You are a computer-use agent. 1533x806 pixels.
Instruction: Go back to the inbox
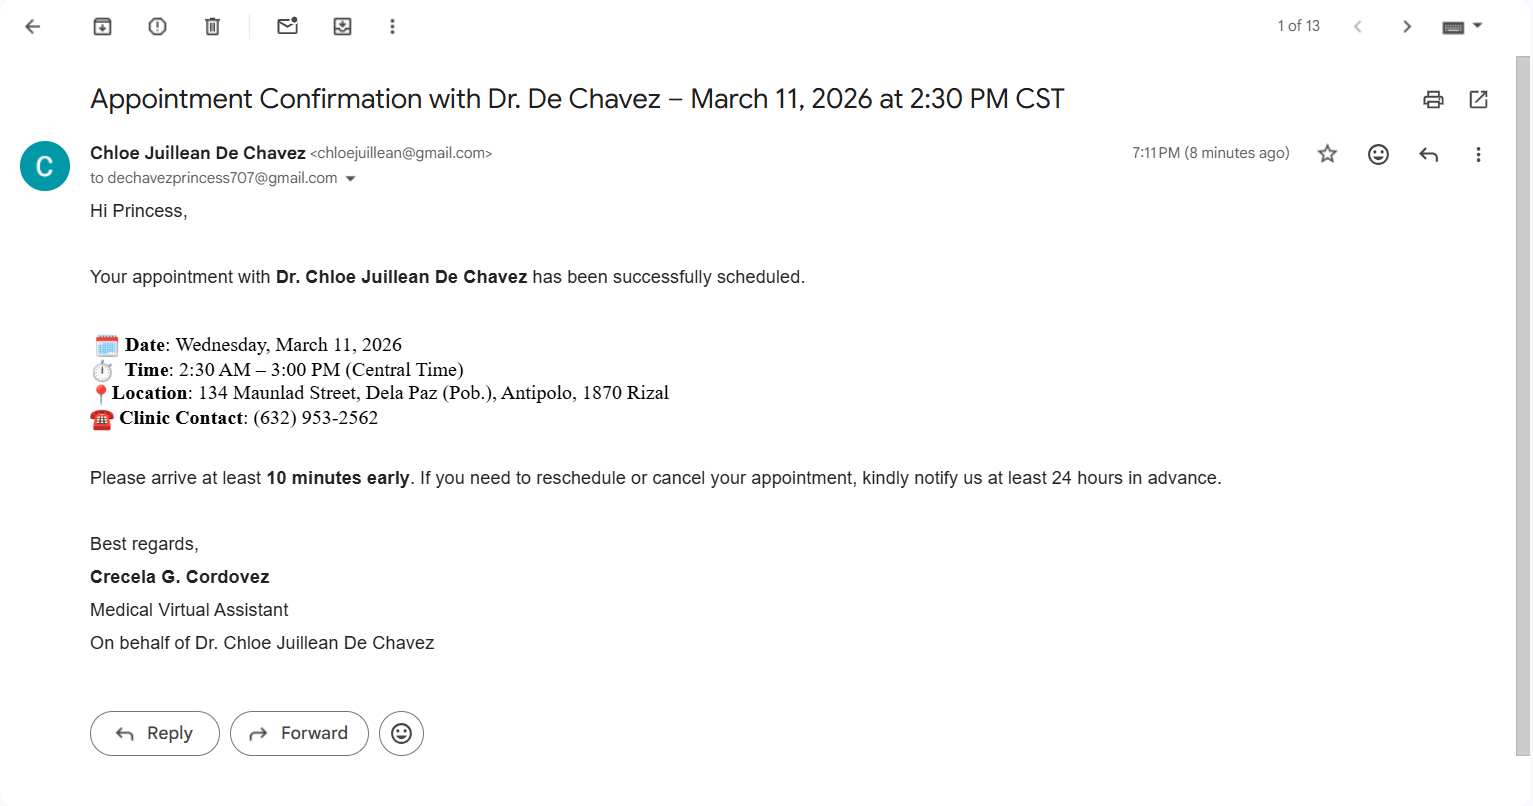33,27
